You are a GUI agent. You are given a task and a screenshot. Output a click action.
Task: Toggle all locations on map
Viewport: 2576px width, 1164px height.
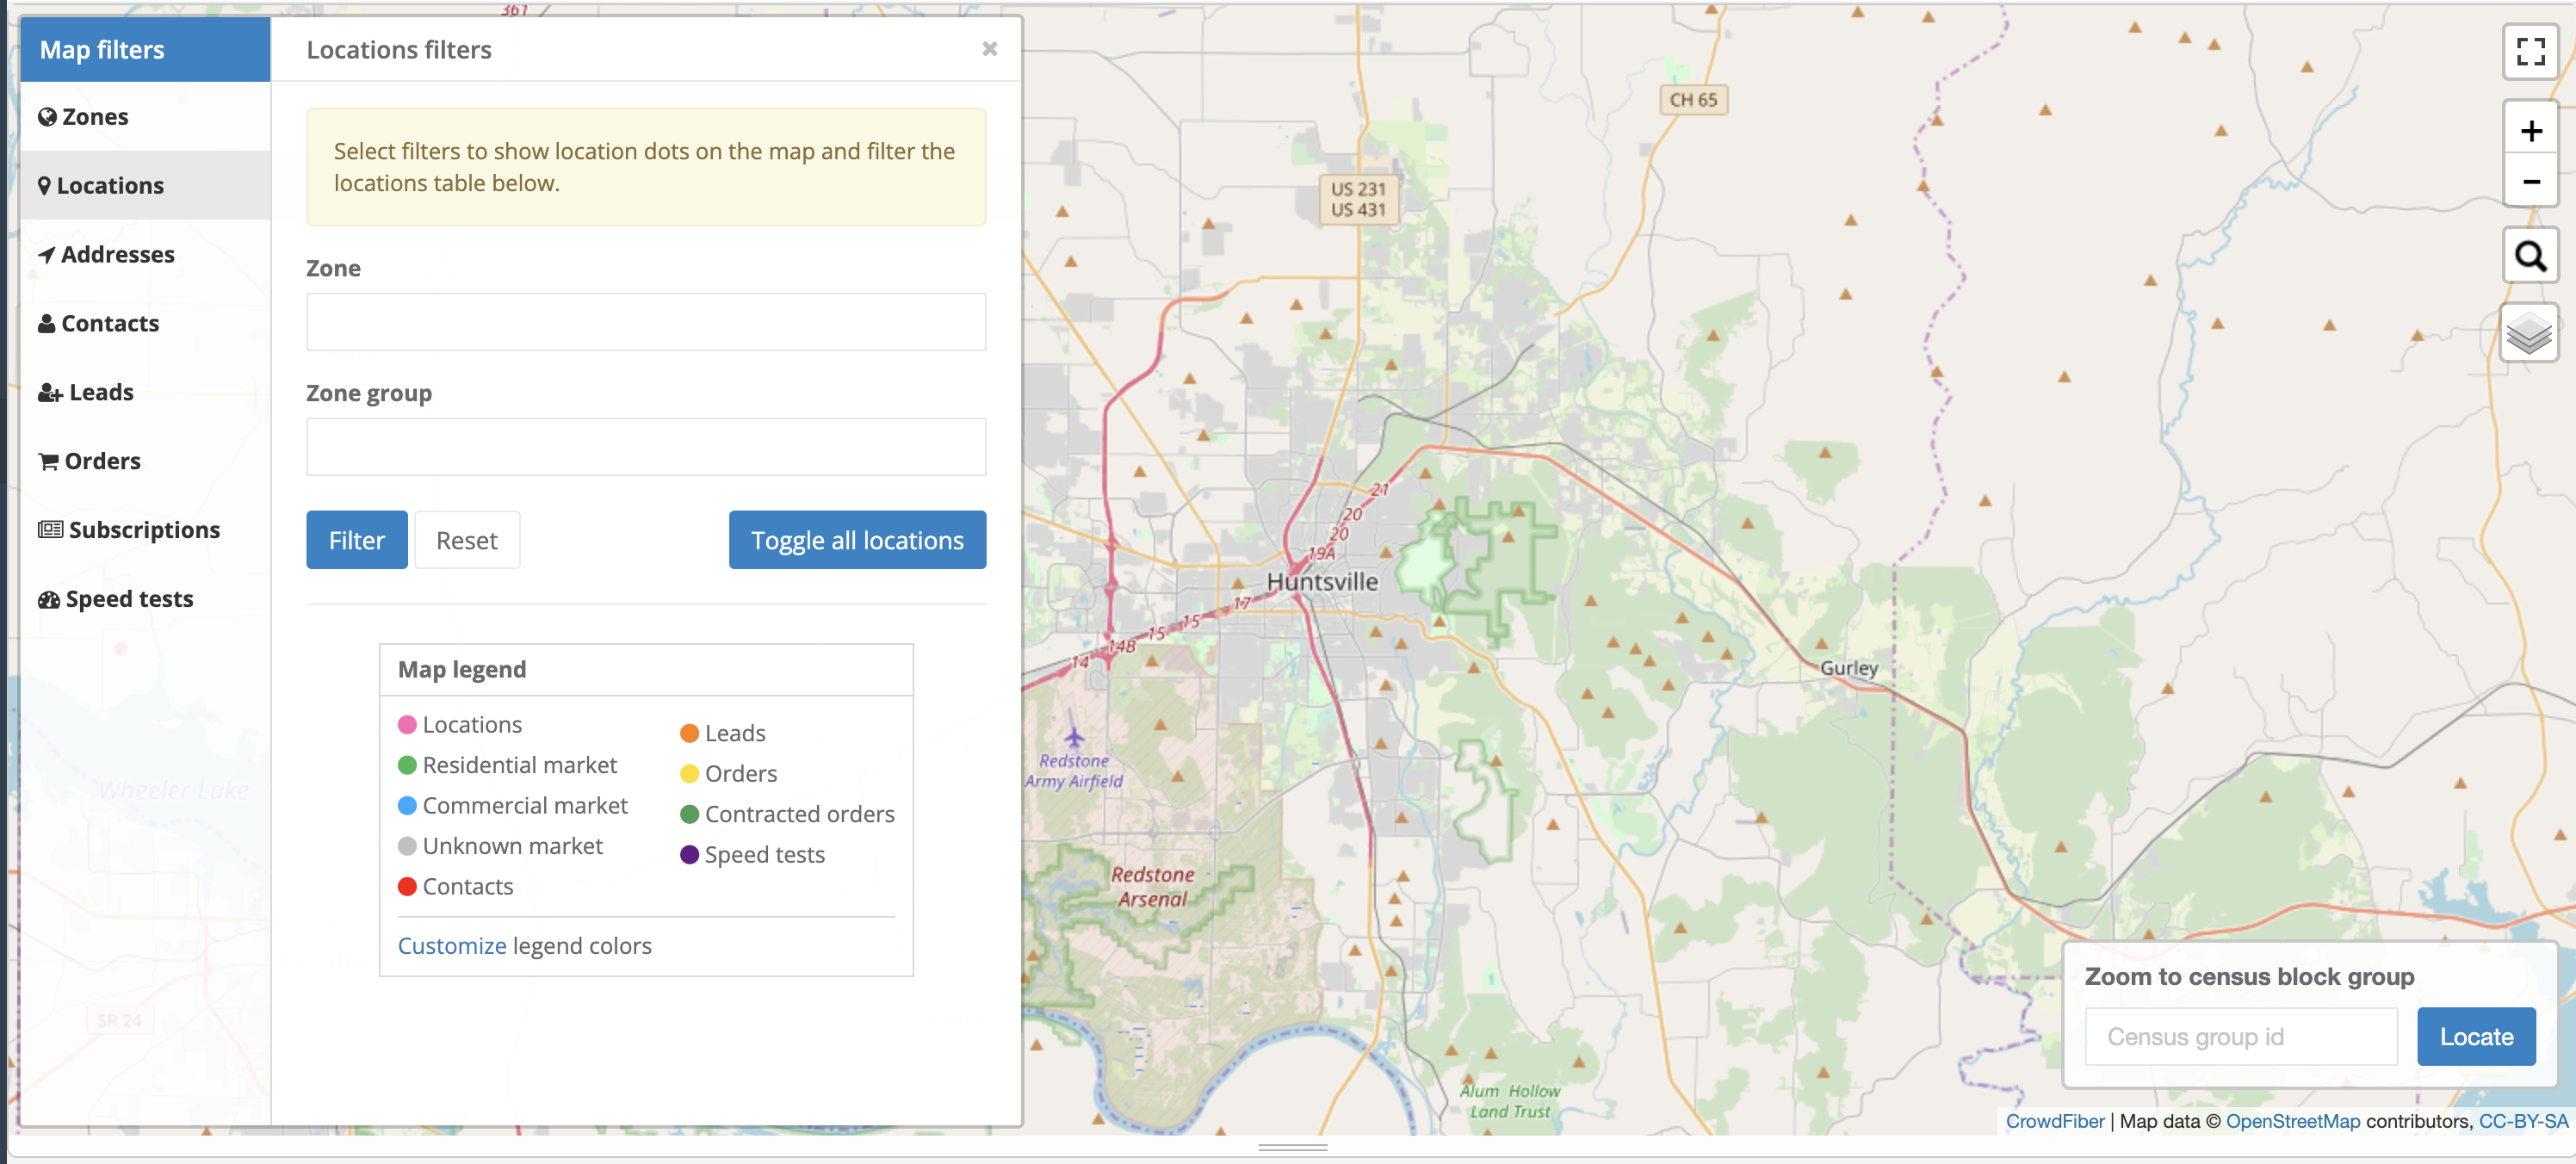click(x=857, y=541)
